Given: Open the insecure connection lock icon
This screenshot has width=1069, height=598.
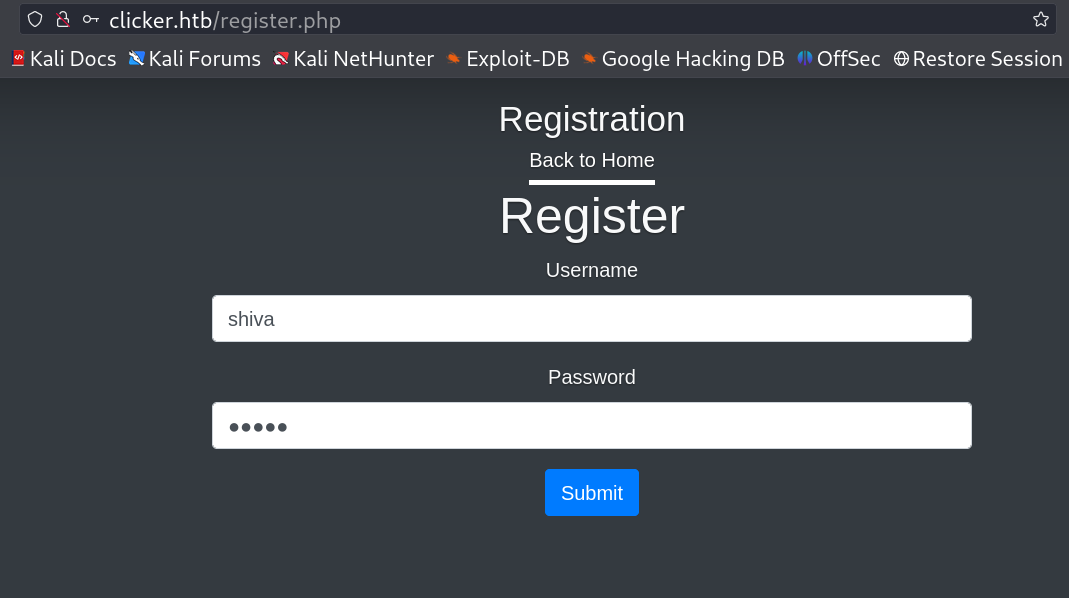Looking at the screenshot, I should pyautogui.click(x=63, y=19).
